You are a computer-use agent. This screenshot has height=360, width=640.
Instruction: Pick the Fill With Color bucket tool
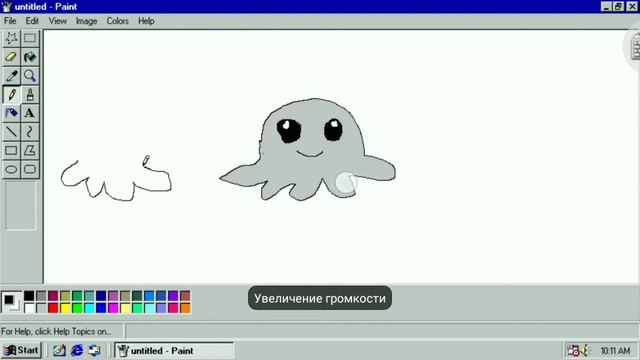pyautogui.click(x=30, y=57)
